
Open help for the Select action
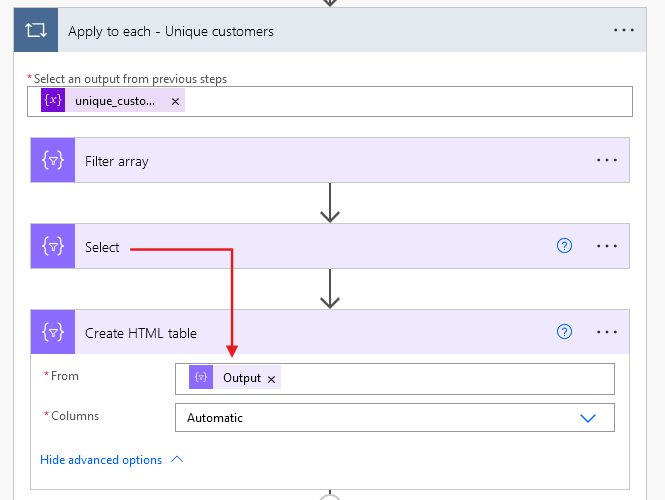[x=565, y=247]
